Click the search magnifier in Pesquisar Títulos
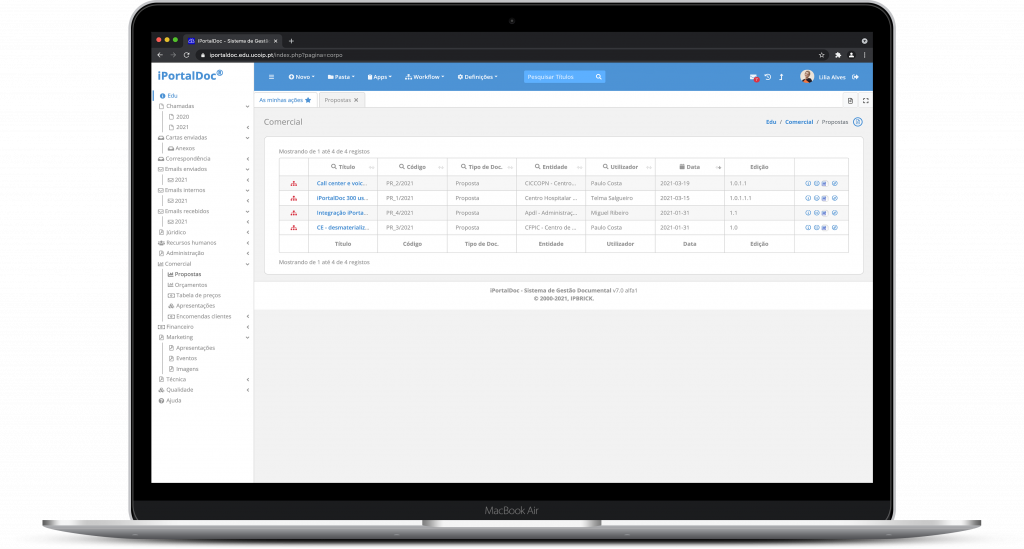The width and height of the screenshot is (1024, 549). pos(598,77)
